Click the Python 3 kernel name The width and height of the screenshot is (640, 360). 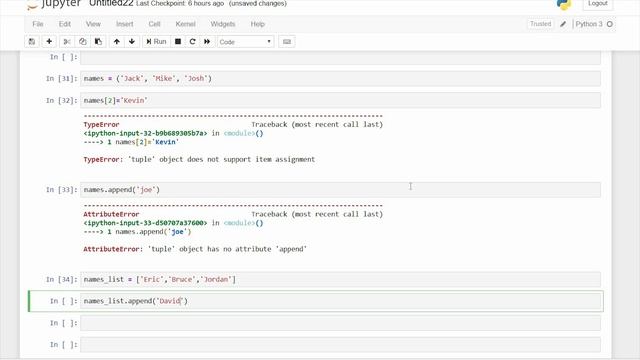(x=589, y=24)
